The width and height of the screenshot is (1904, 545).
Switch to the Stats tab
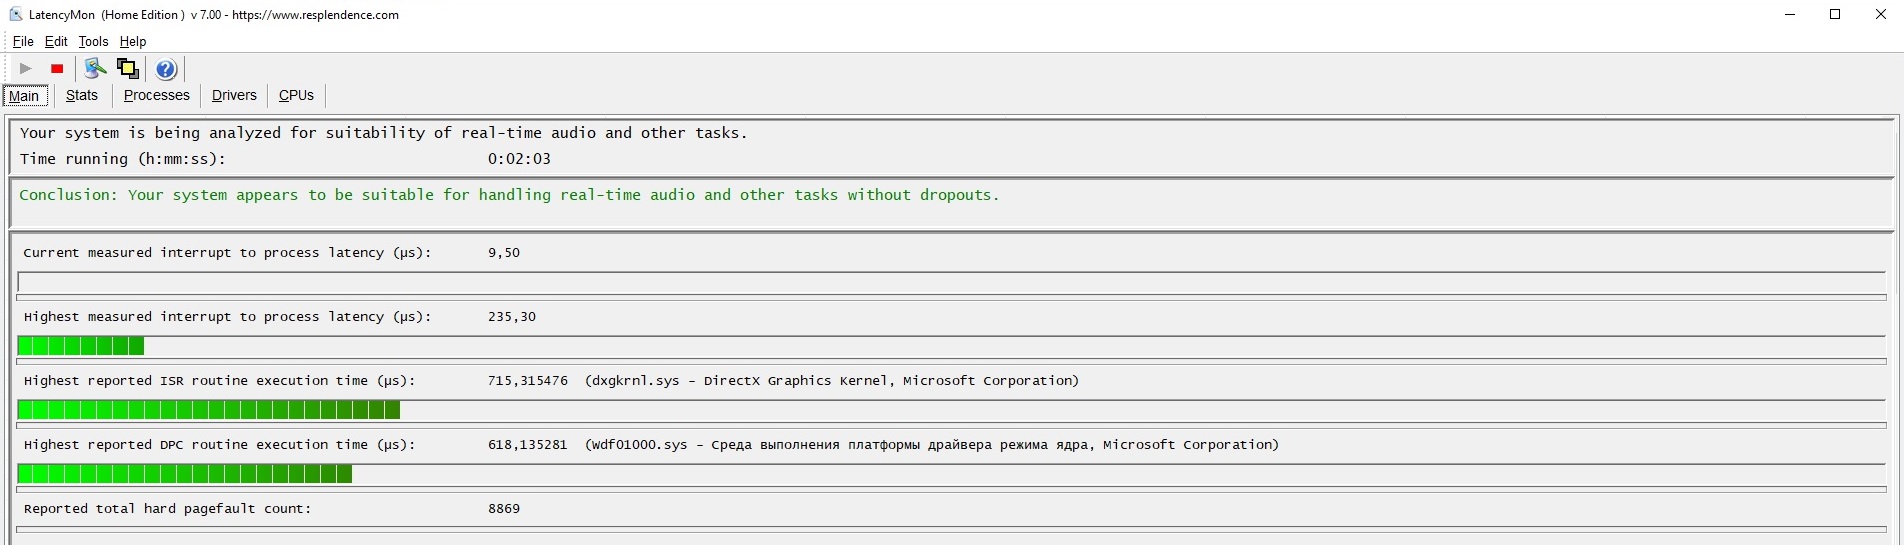point(82,96)
